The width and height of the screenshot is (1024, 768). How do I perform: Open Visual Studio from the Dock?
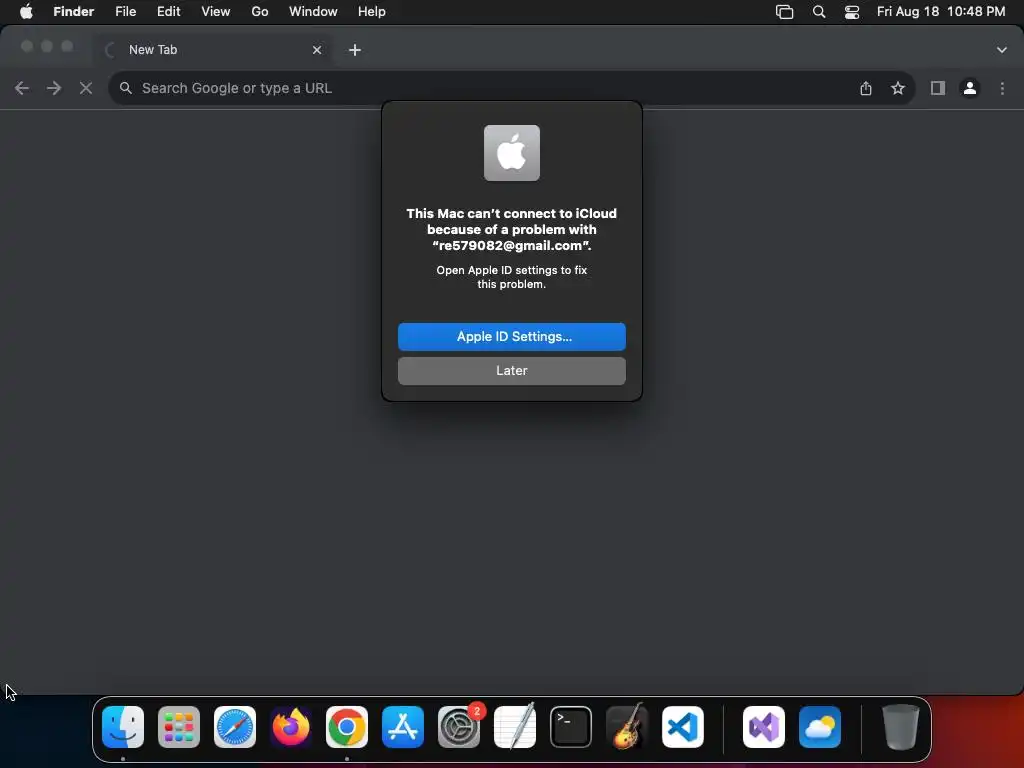tap(764, 727)
